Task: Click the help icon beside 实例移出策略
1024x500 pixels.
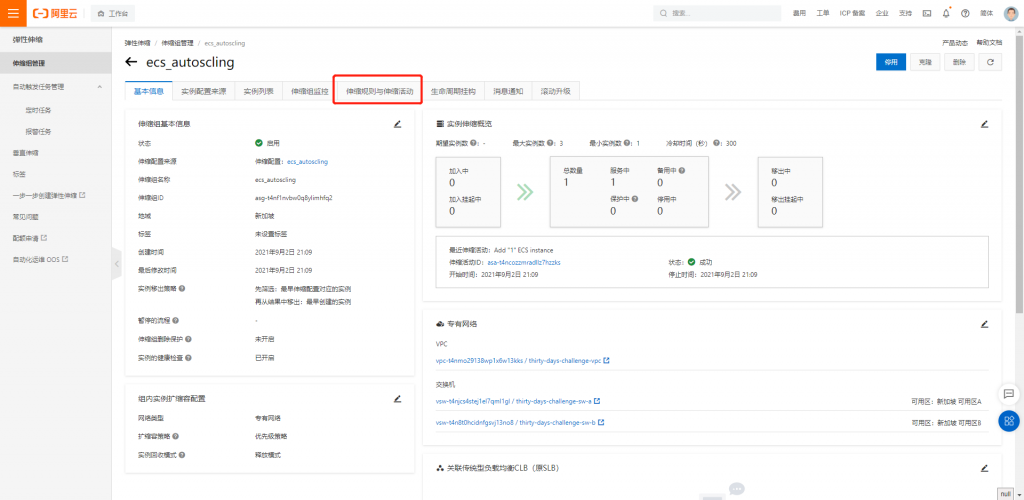Action: tap(182, 288)
